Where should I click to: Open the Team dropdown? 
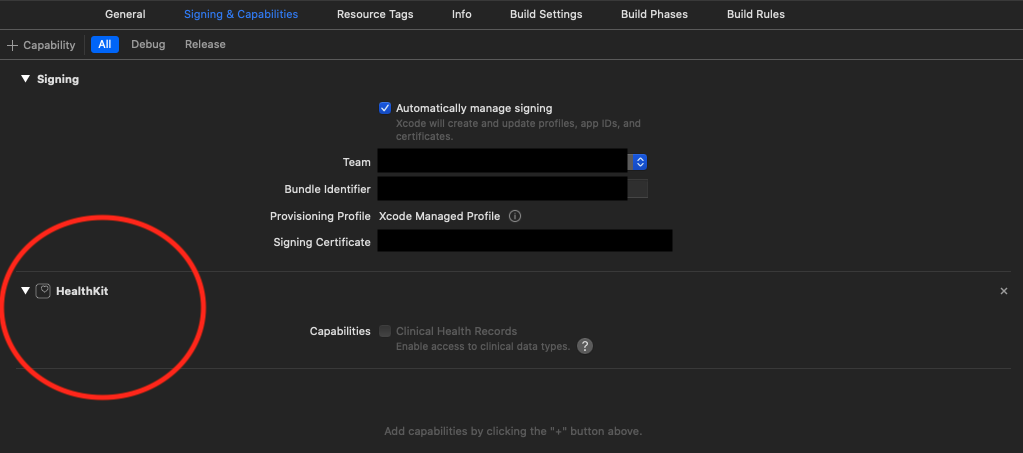[x=639, y=162]
